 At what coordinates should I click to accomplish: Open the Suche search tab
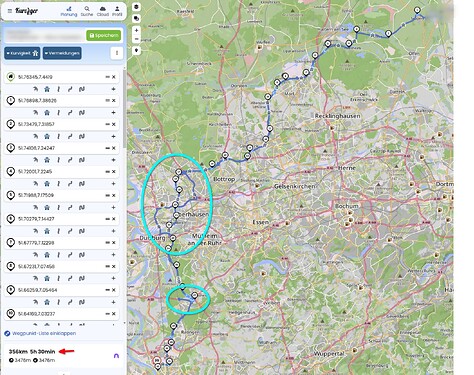click(87, 11)
